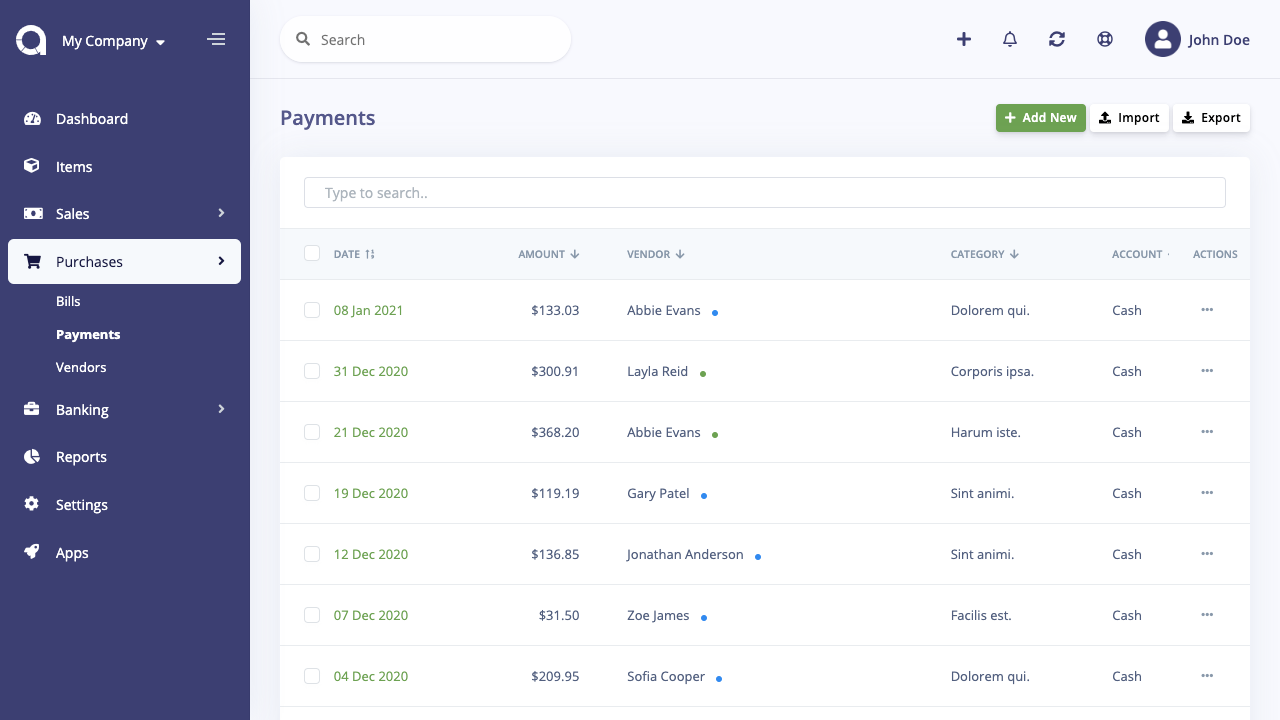The height and width of the screenshot is (720, 1280).
Task: Click vendor Sofia Cooper
Action: coord(666,676)
